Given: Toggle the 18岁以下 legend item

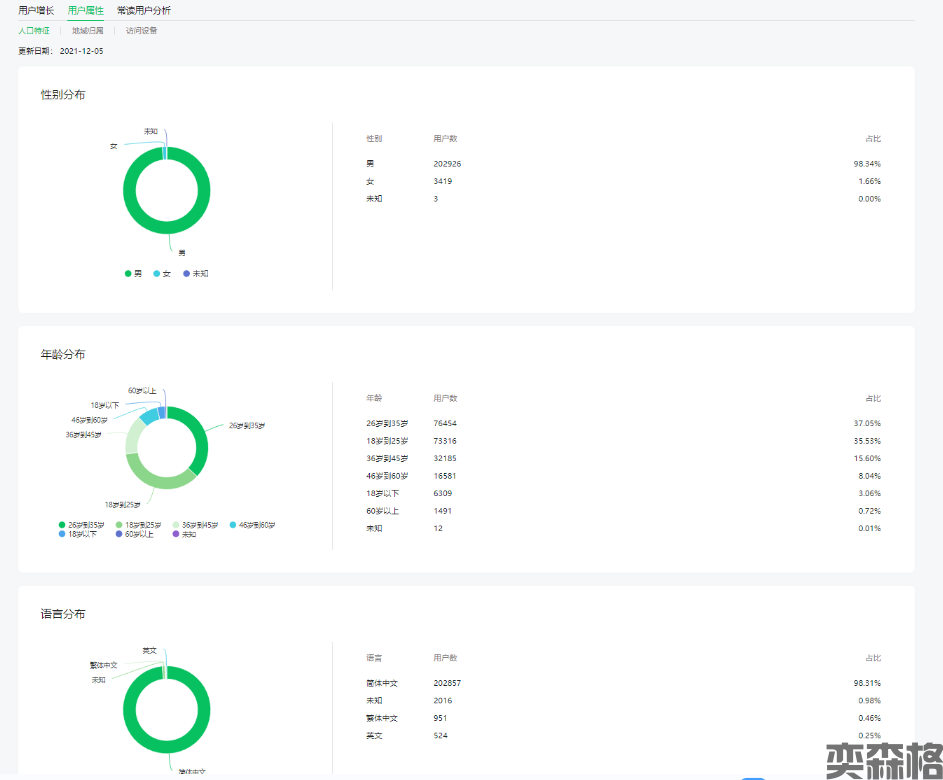Looking at the screenshot, I should [78, 534].
